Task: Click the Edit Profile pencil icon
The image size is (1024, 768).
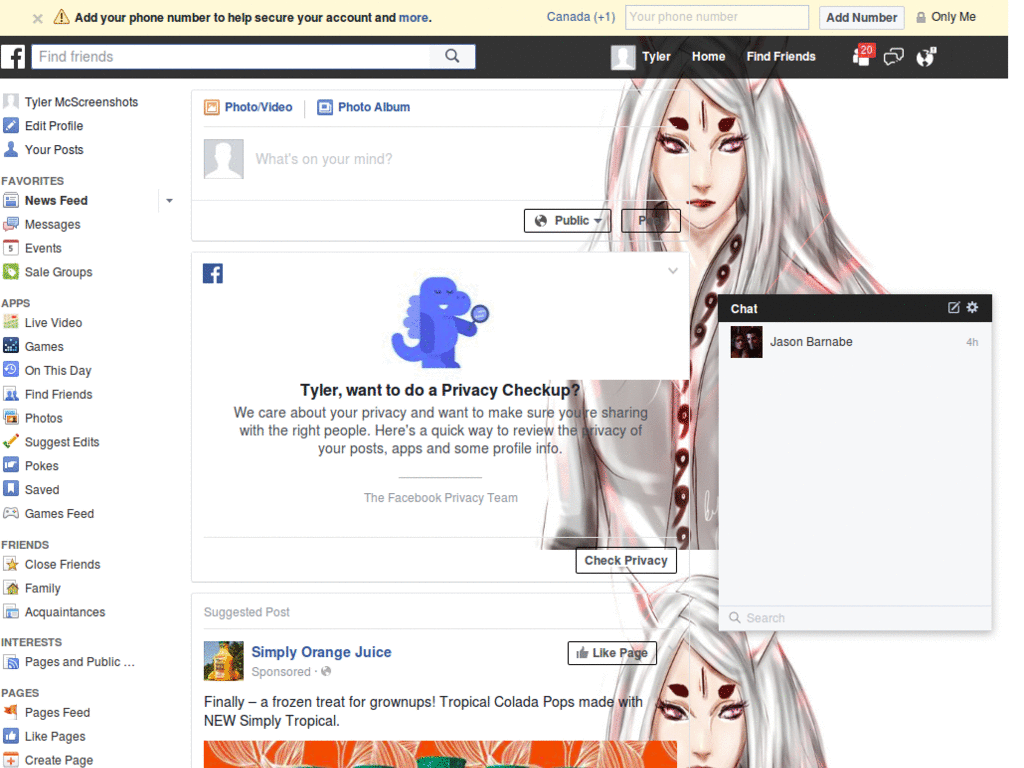Action: 10,125
